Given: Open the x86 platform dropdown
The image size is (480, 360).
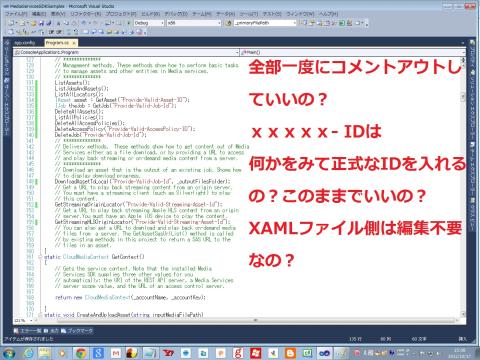Looking at the screenshot, I should tap(194, 23).
